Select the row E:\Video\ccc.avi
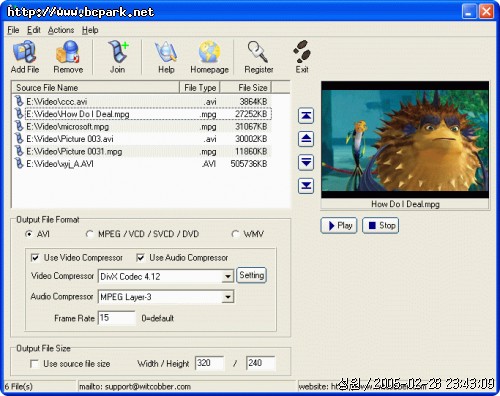The width and height of the screenshot is (500, 396). 142,101
